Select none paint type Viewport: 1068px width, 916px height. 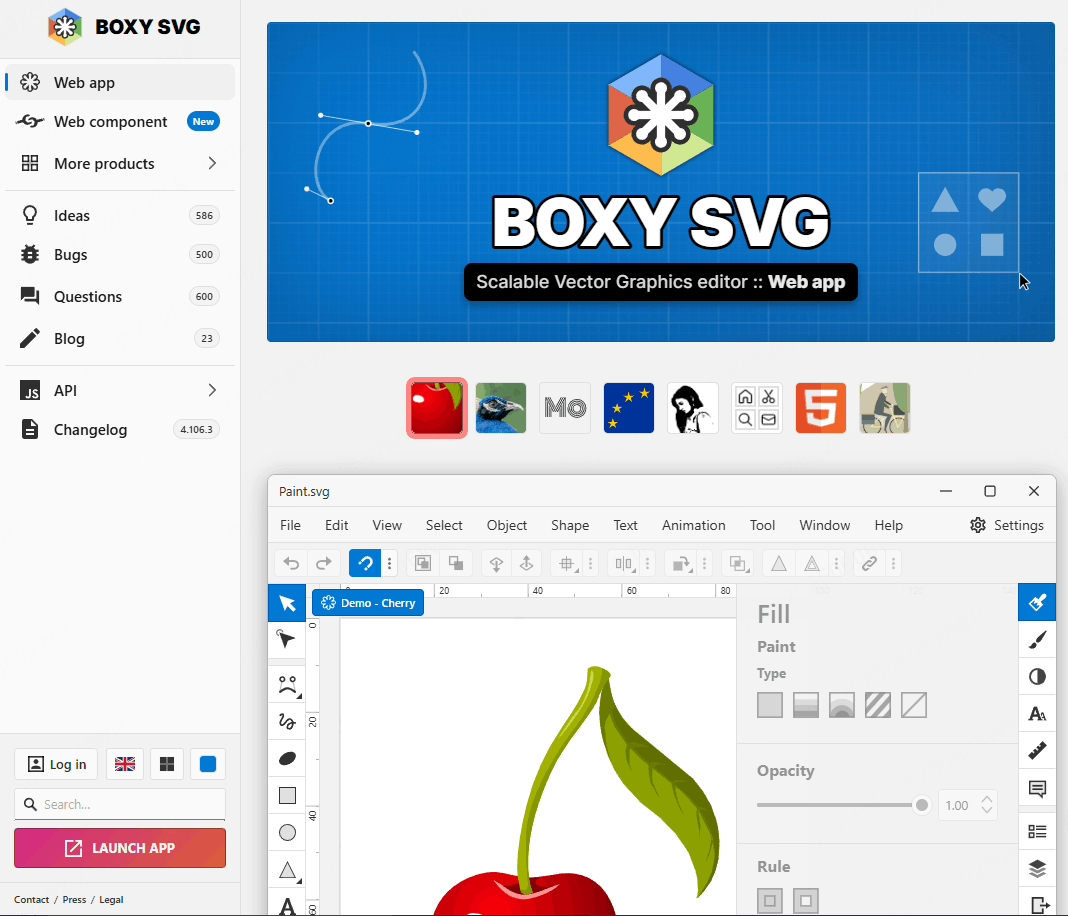tap(914, 705)
